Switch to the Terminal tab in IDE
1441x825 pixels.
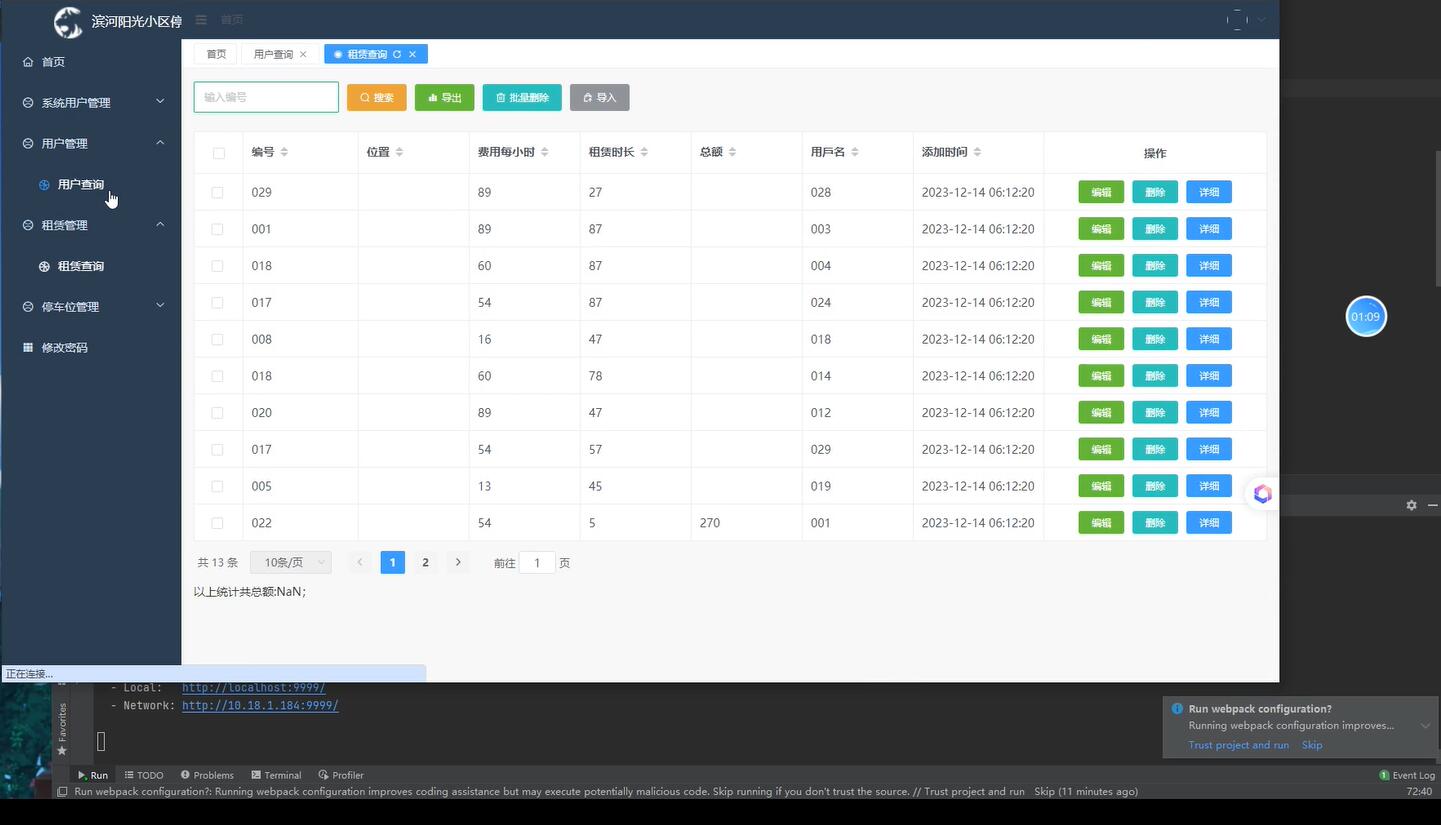tap(276, 775)
